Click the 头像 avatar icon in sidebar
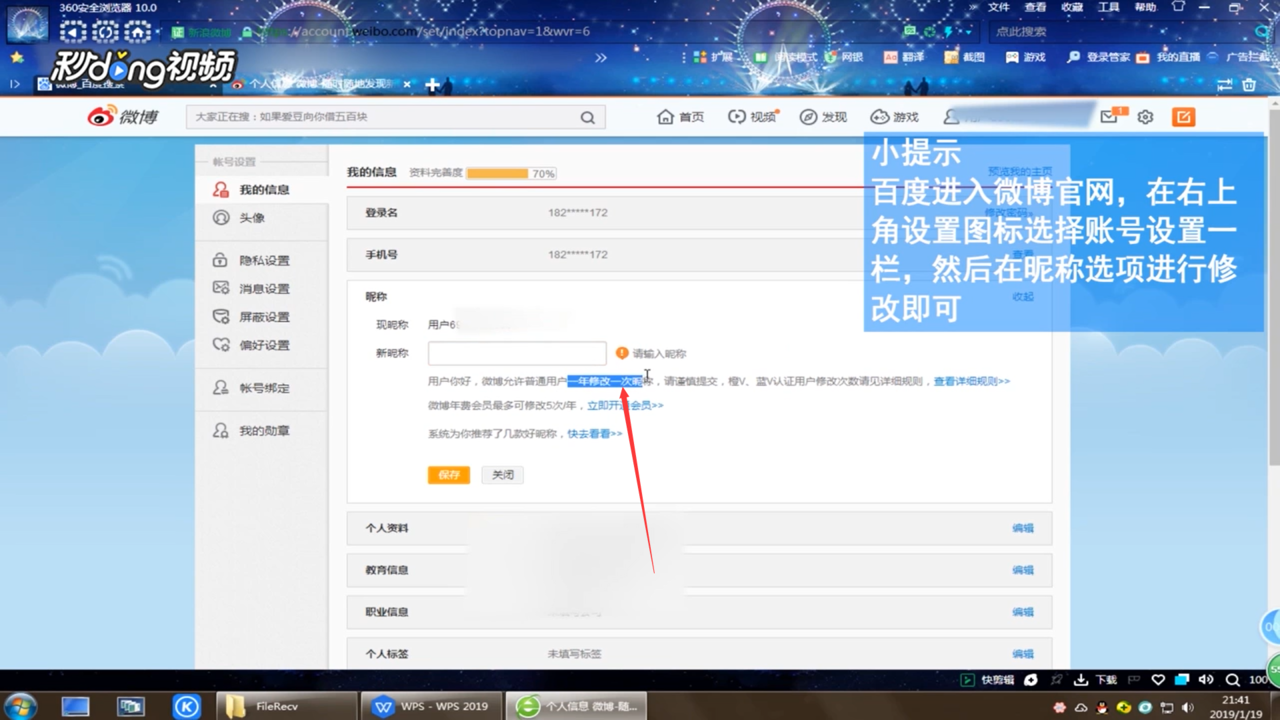 coord(221,217)
